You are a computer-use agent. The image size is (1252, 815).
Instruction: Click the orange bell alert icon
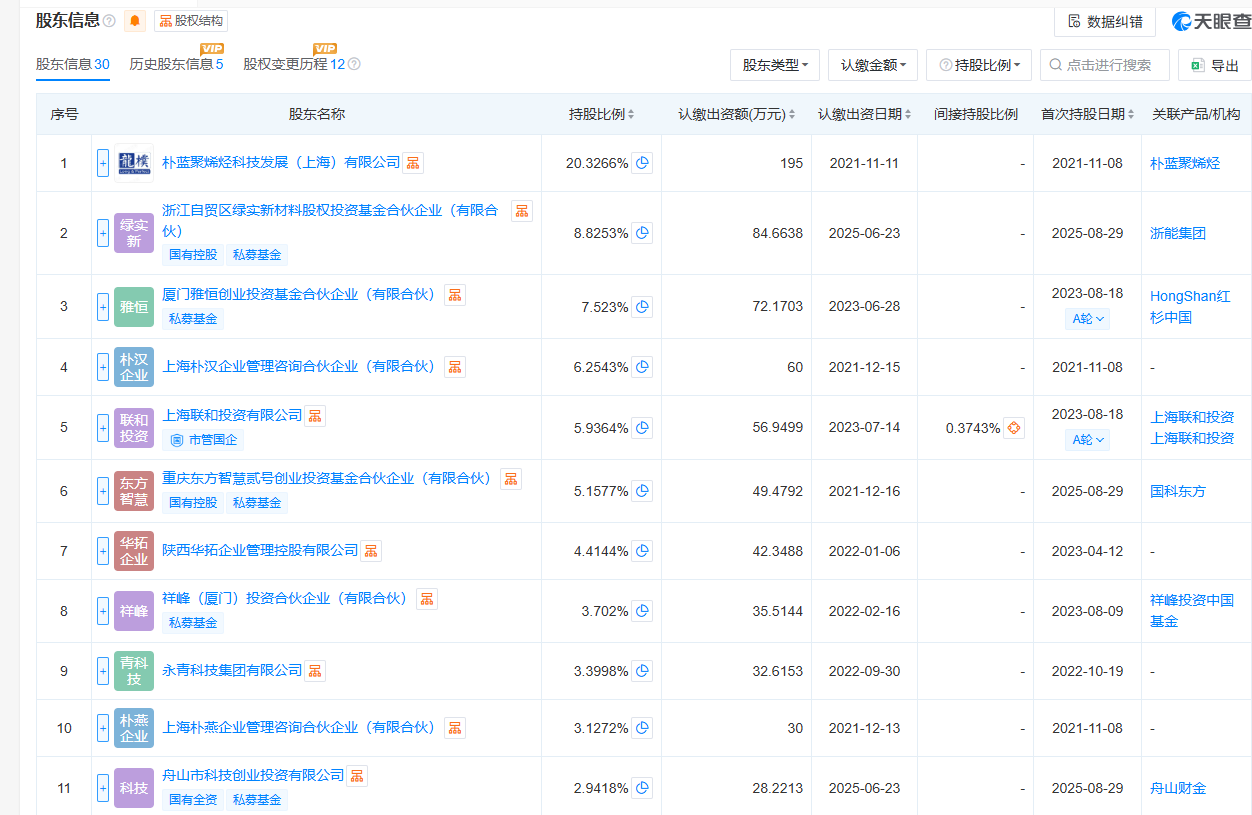[135, 21]
